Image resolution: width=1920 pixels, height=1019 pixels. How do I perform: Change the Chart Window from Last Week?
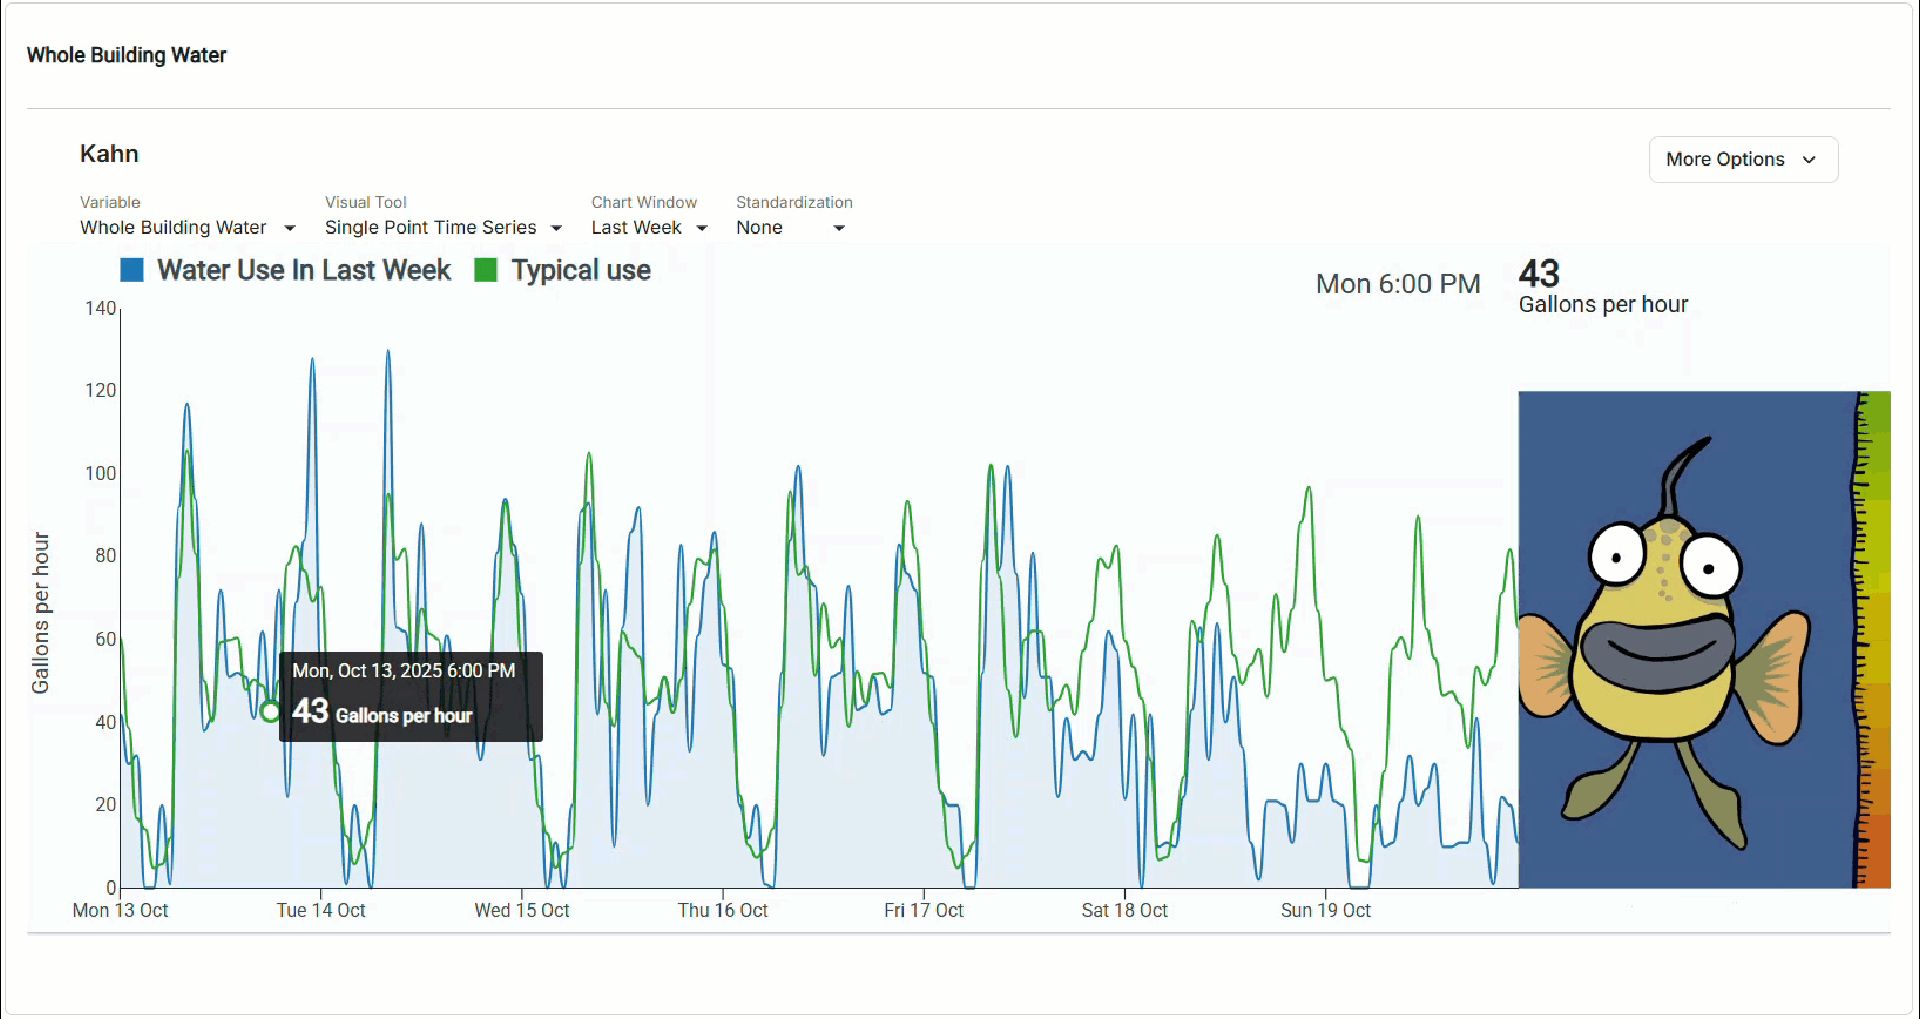click(x=649, y=228)
